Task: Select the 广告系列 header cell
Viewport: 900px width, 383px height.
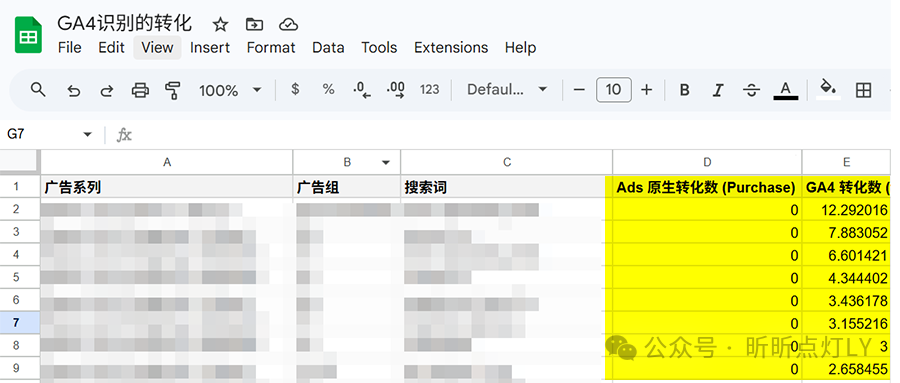Action: [166, 187]
